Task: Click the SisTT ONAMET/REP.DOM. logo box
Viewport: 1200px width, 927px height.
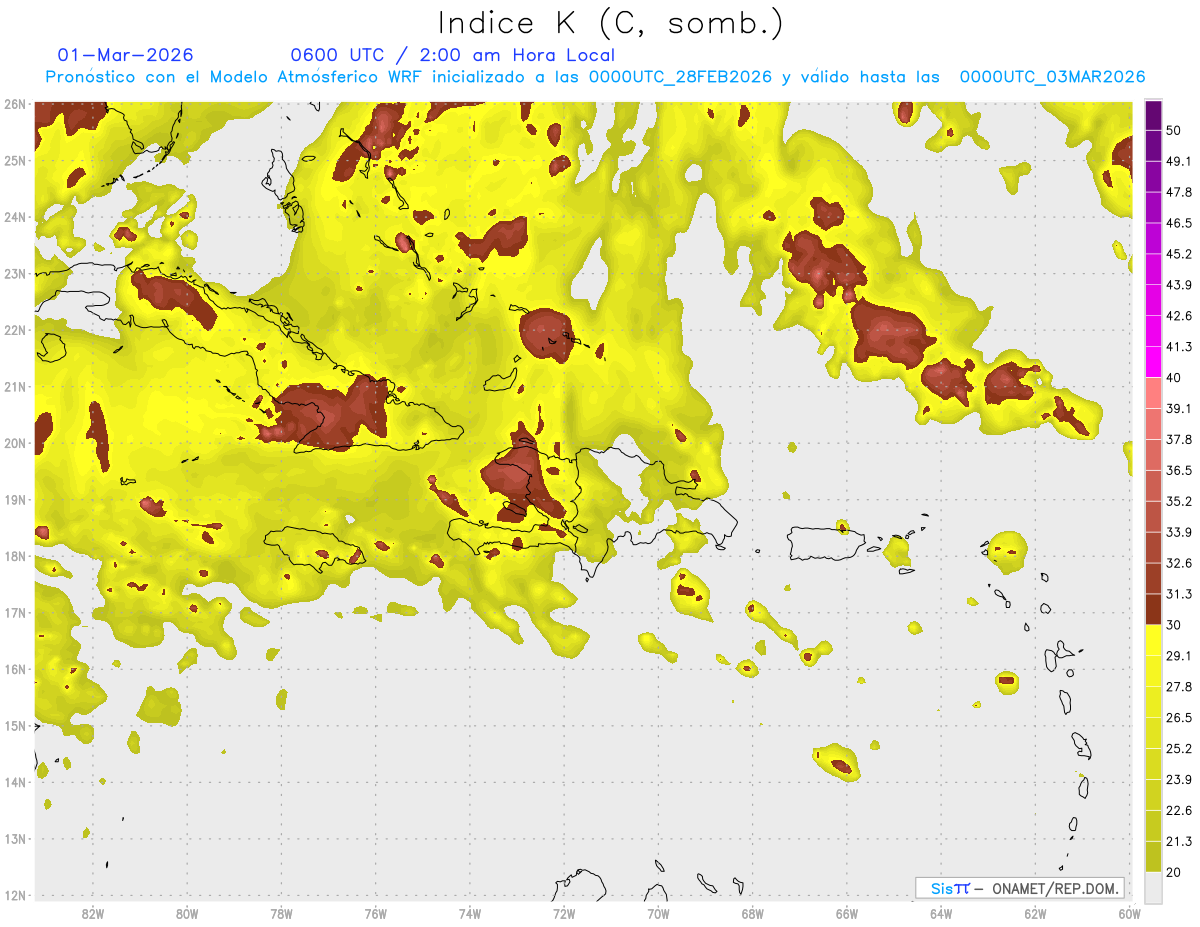Action: [x=1019, y=888]
